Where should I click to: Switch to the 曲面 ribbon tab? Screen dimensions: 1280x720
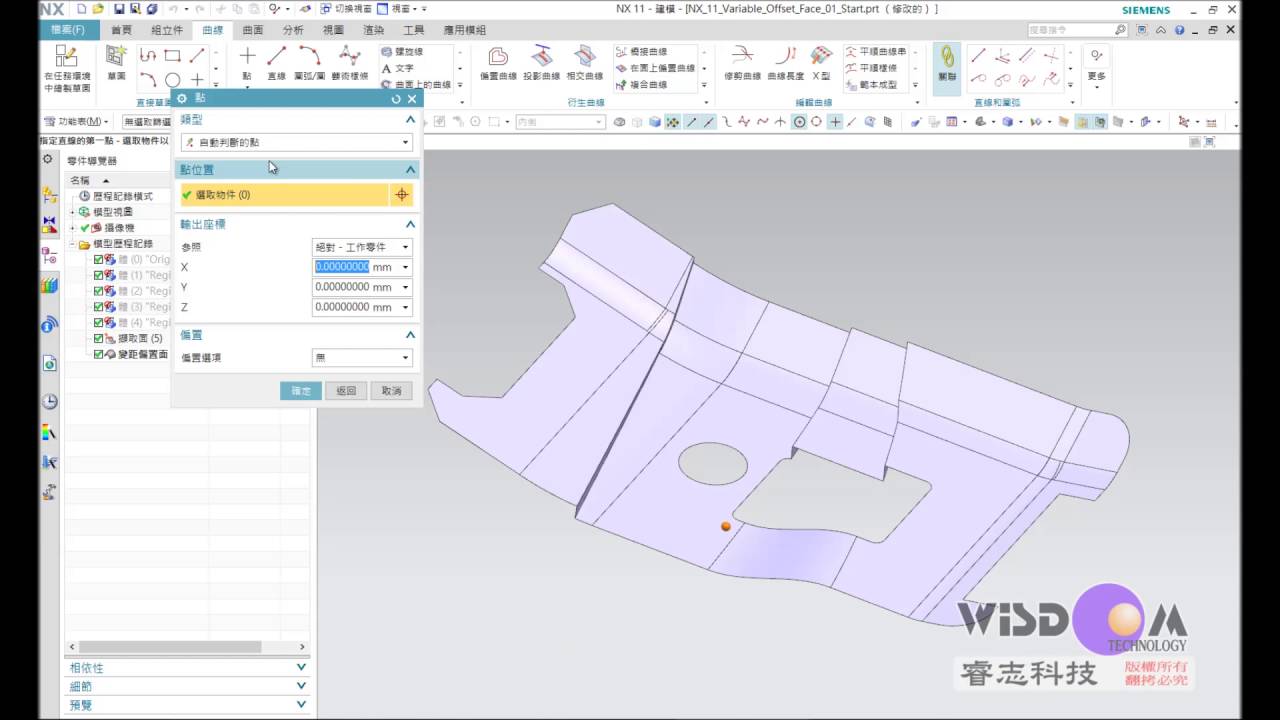(253, 30)
